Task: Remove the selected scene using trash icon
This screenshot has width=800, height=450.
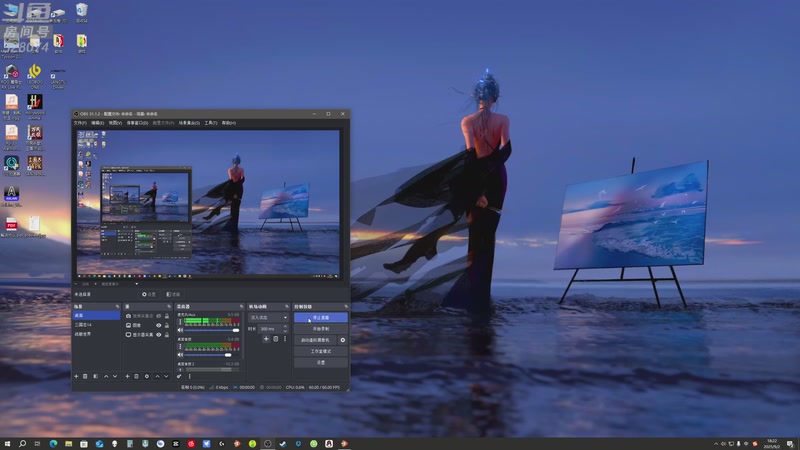Action: point(85,377)
